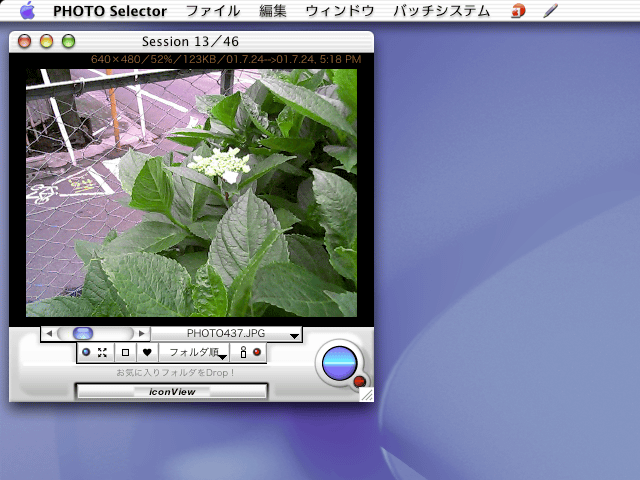Screen dimensions: 640x480
Task: Open the PHOTO437.JPG file dropdown
Action: [227, 333]
